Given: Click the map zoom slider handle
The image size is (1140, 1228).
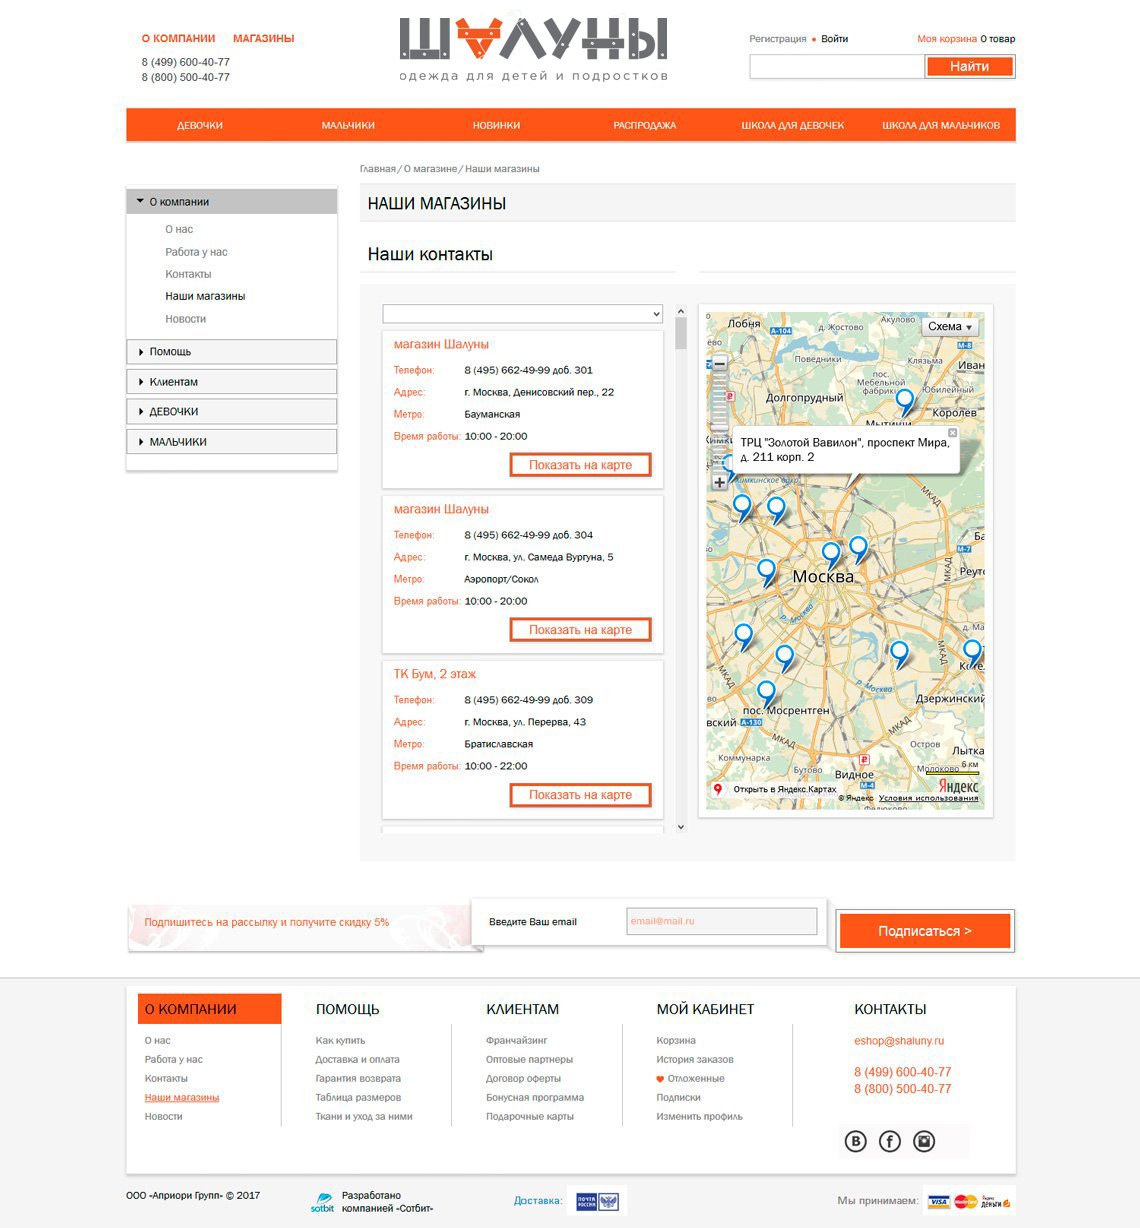Looking at the screenshot, I should 719,427.
